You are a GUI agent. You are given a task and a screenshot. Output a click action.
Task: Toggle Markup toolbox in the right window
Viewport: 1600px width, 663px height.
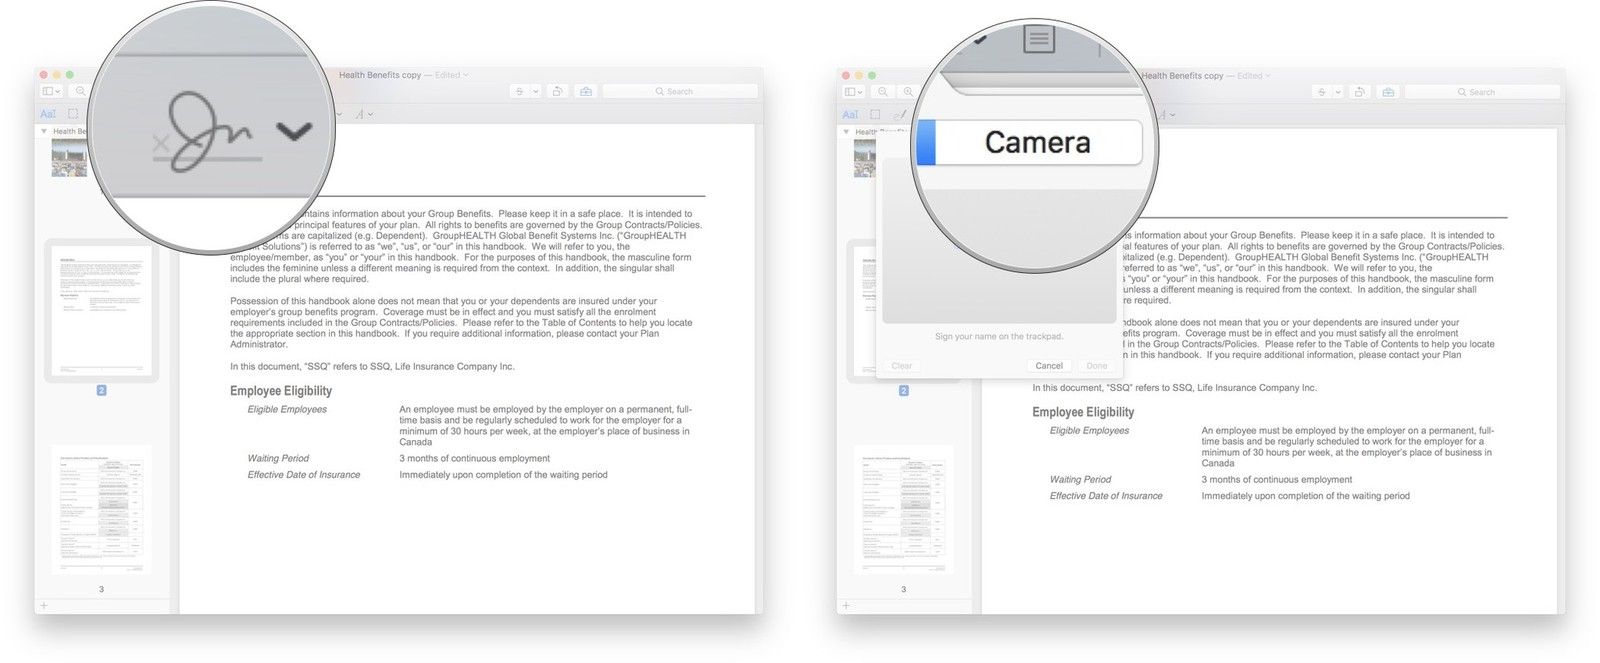coord(1388,92)
